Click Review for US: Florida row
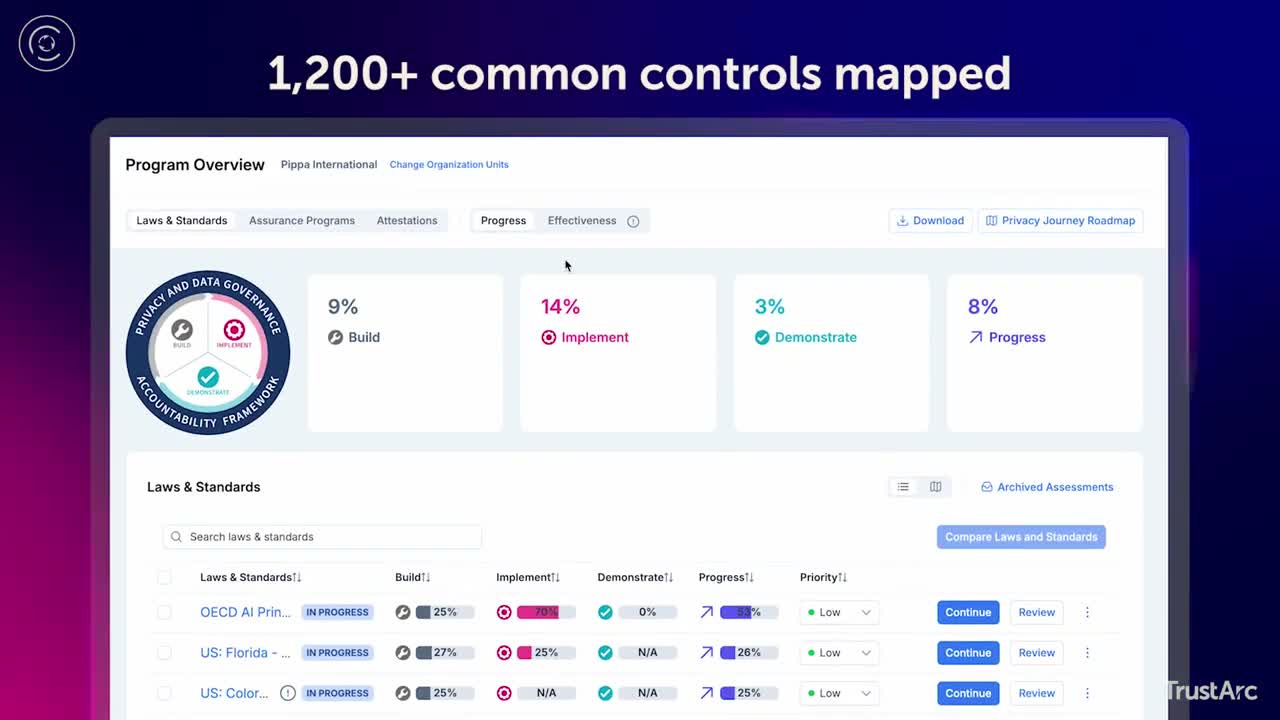The width and height of the screenshot is (1280, 720). click(x=1036, y=653)
